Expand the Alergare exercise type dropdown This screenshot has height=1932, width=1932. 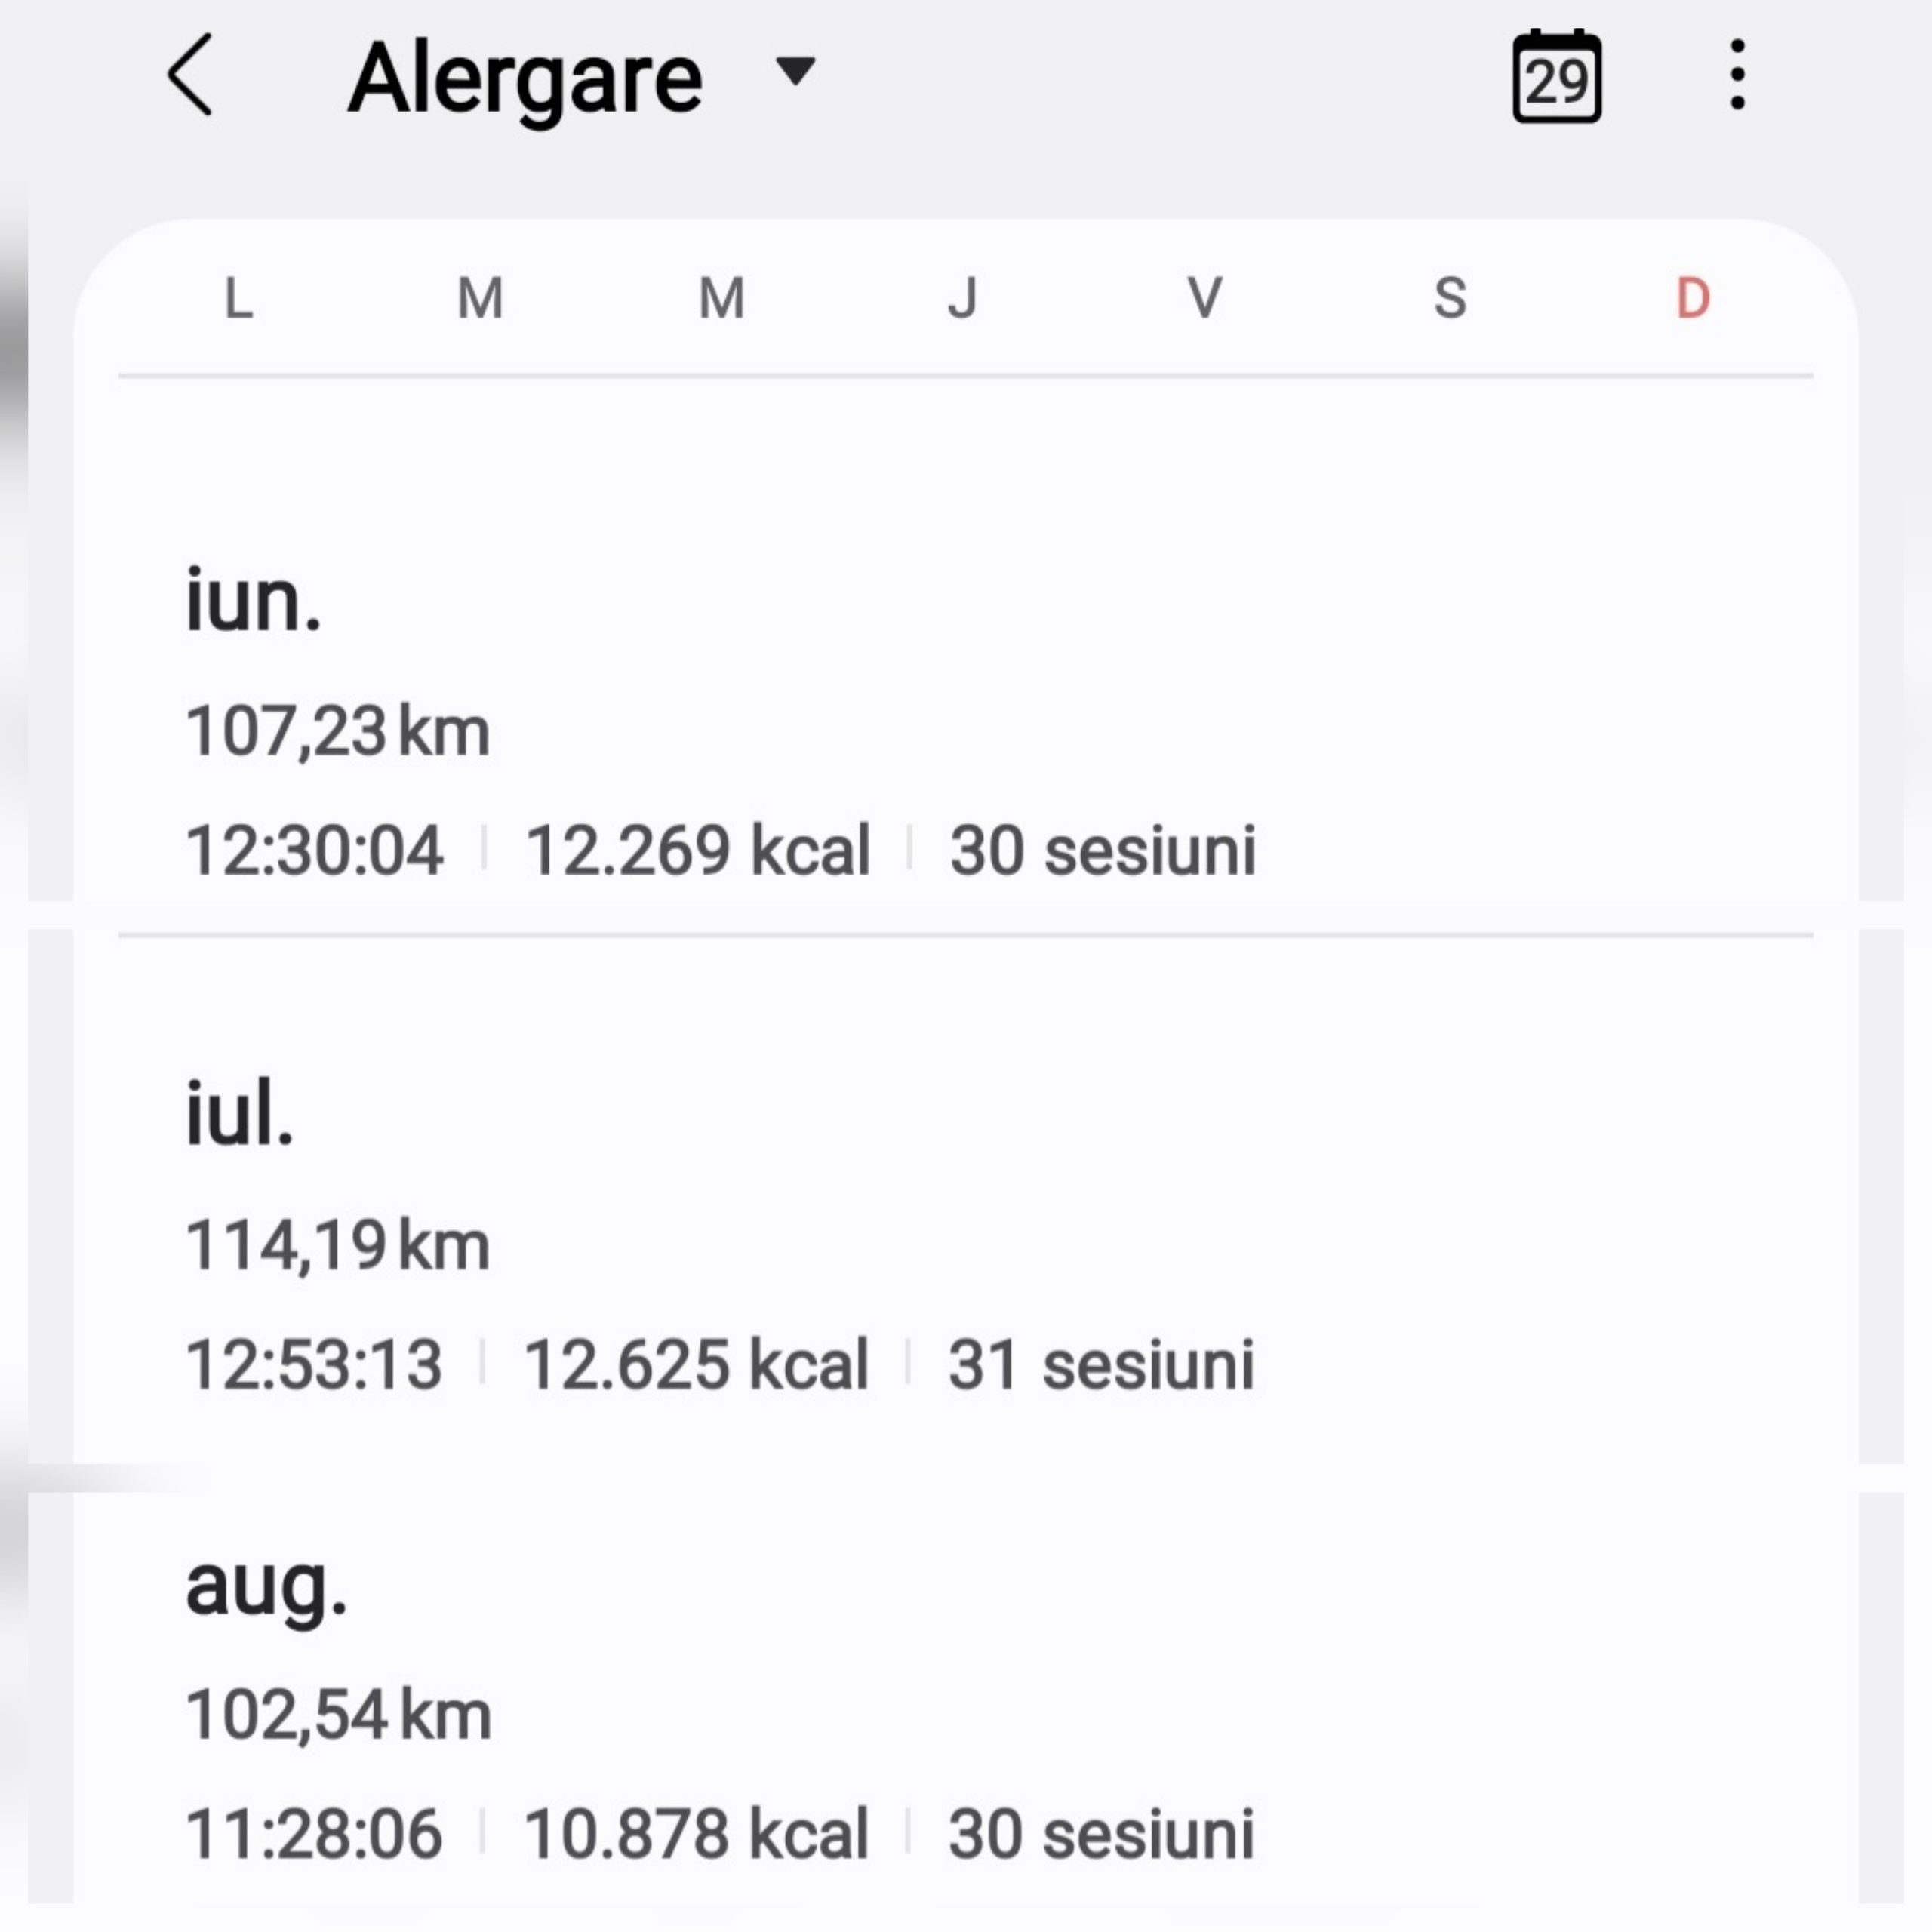click(796, 71)
